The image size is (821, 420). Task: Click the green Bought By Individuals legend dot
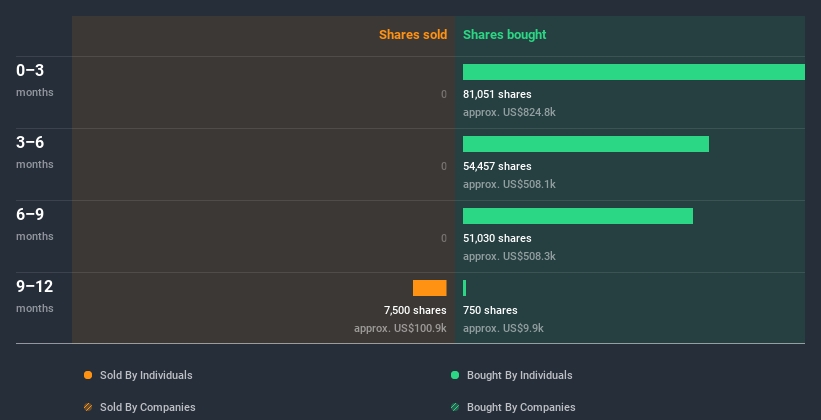pyautogui.click(x=455, y=375)
